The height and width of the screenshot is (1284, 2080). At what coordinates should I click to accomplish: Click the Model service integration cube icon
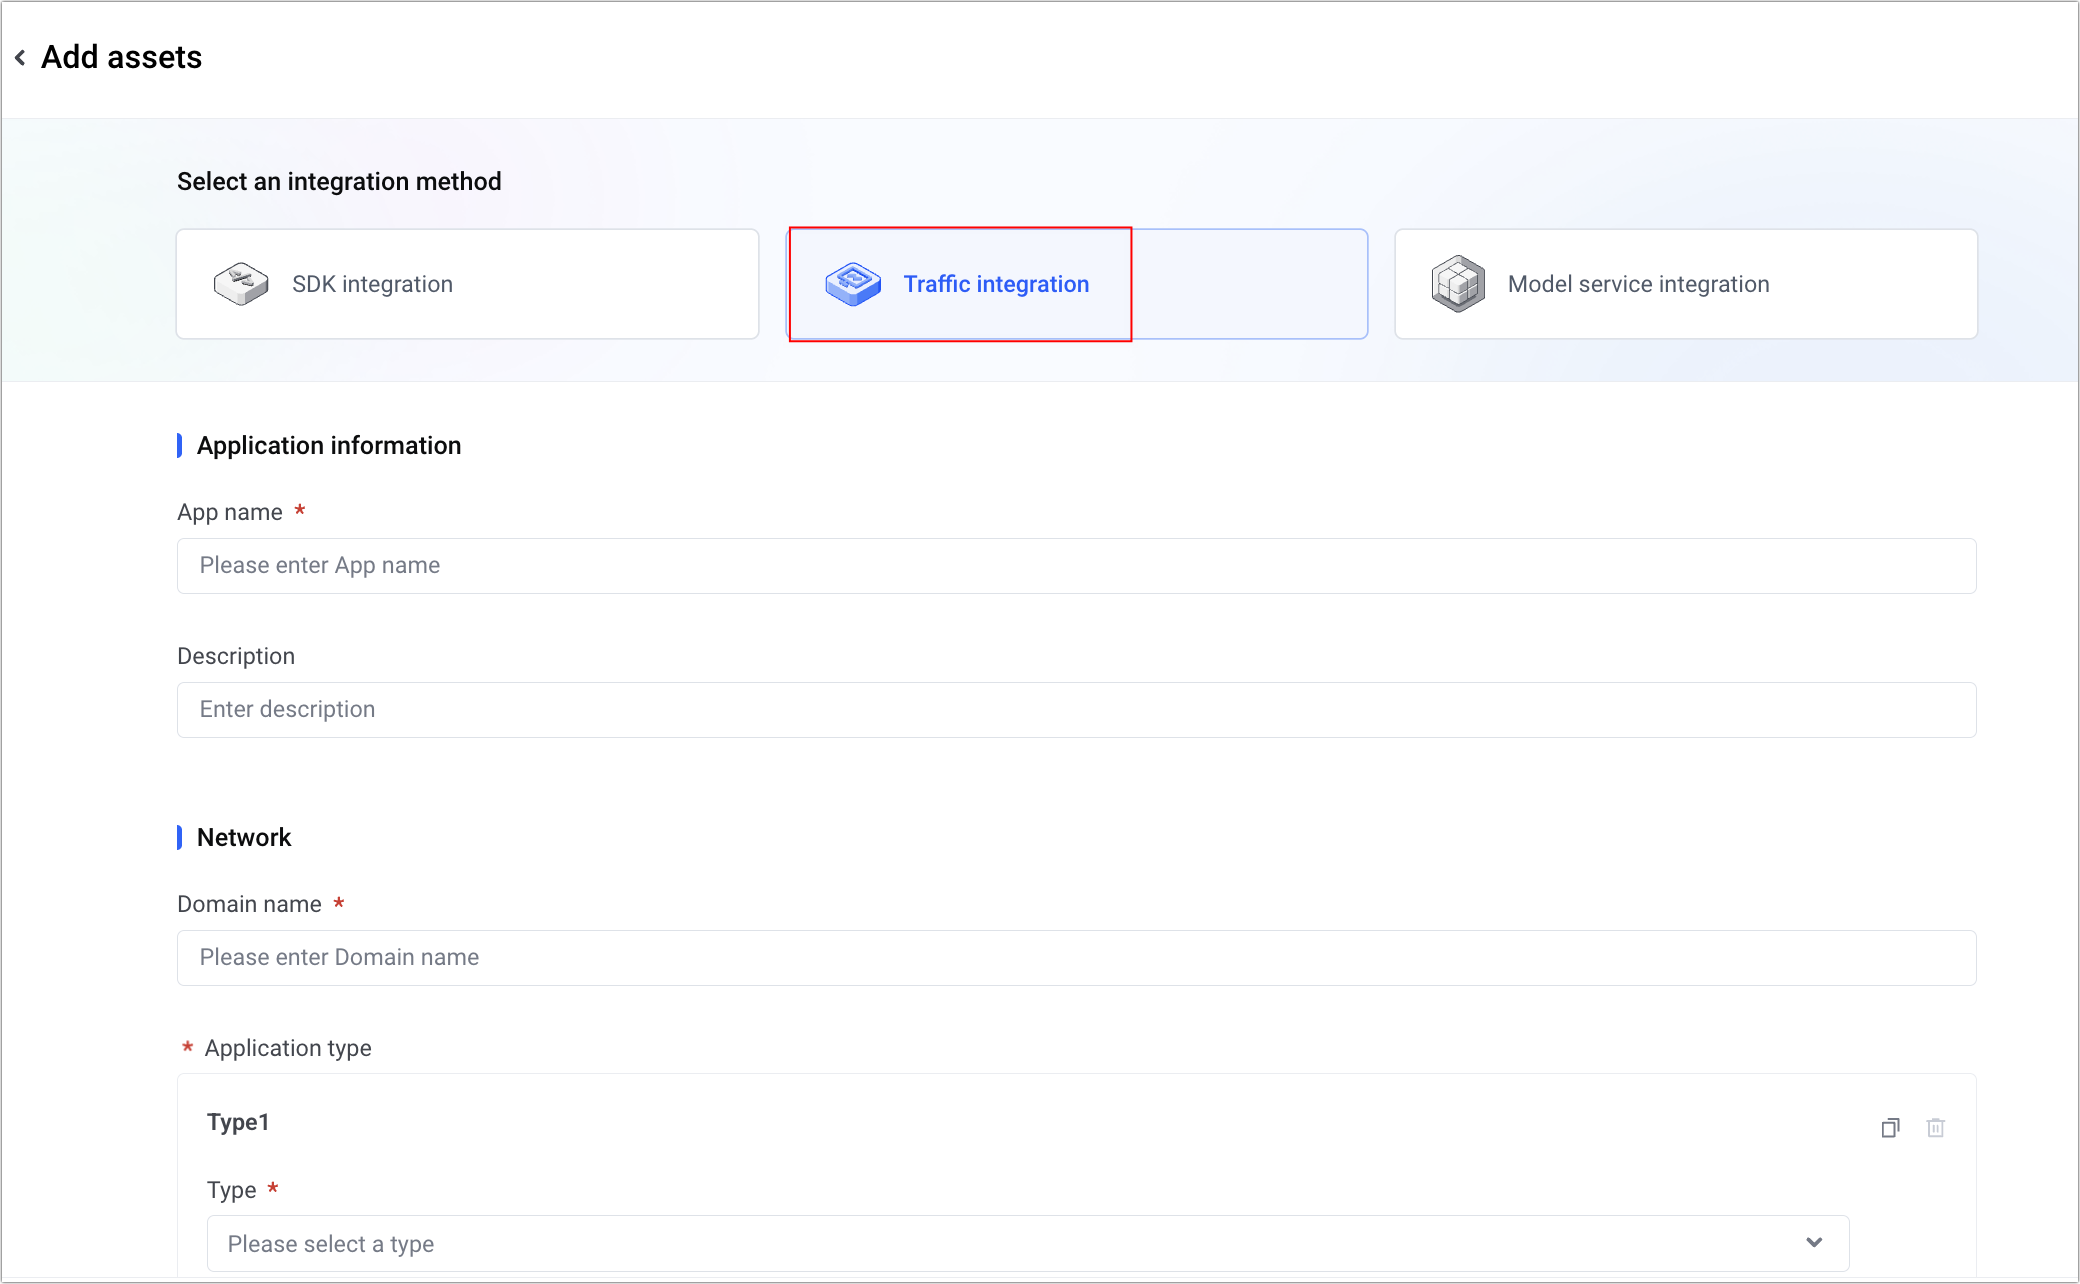1458,284
